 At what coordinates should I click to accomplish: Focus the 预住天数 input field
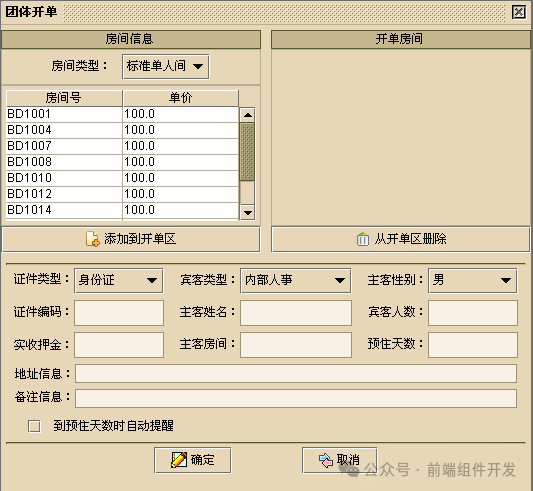473,345
